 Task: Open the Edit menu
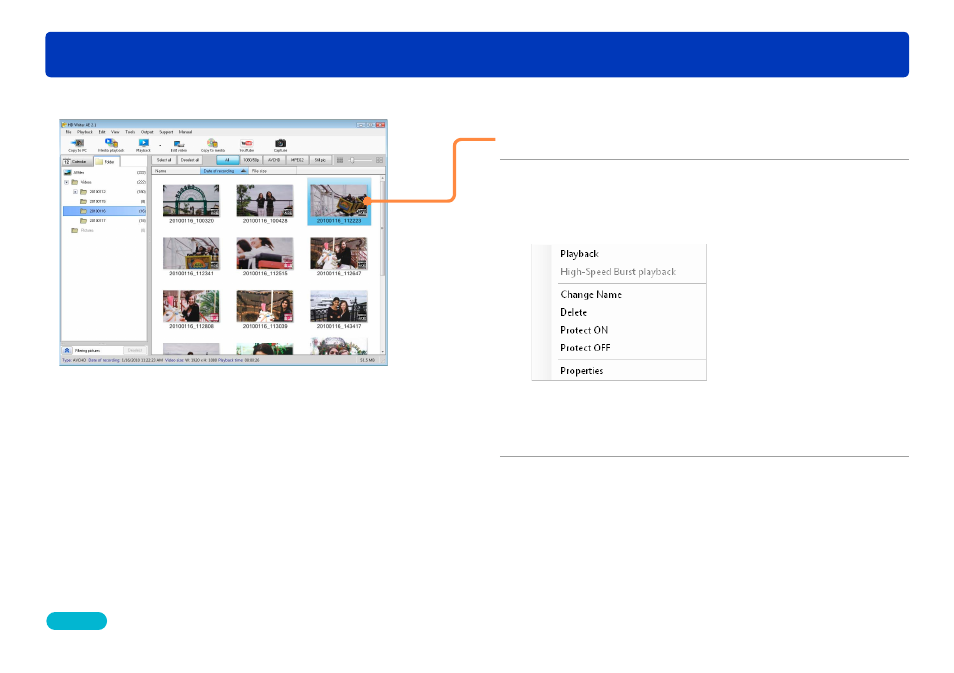(x=102, y=132)
